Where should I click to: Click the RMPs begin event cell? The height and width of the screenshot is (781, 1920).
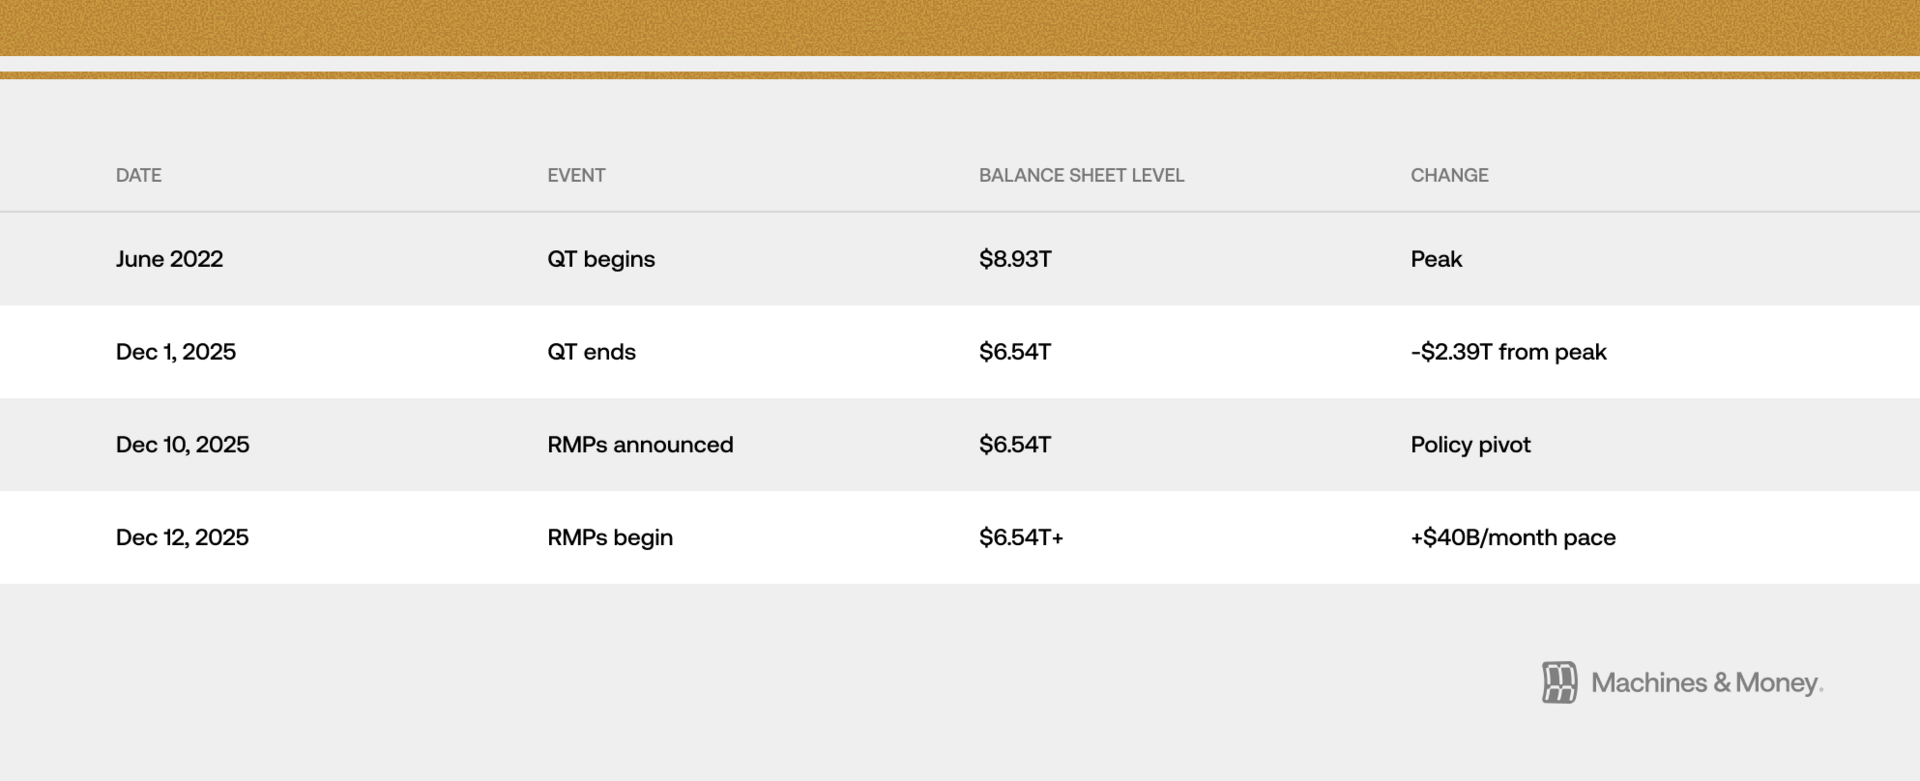[610, 538]
